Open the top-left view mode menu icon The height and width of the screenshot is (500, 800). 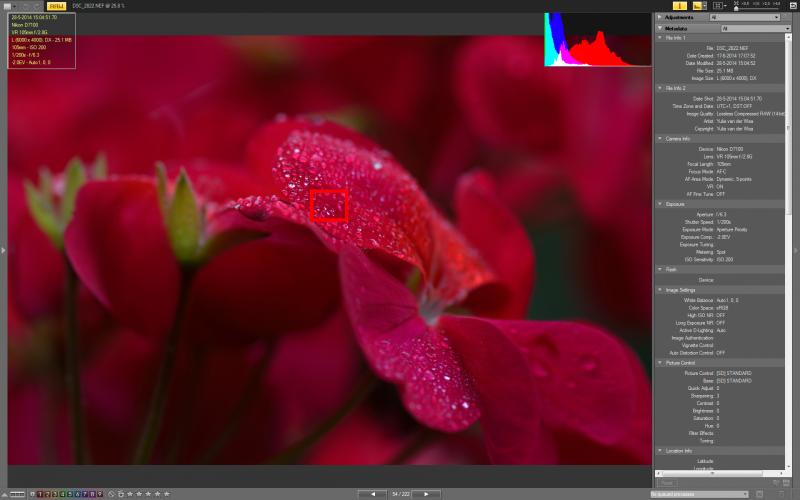tap(9, 6)
